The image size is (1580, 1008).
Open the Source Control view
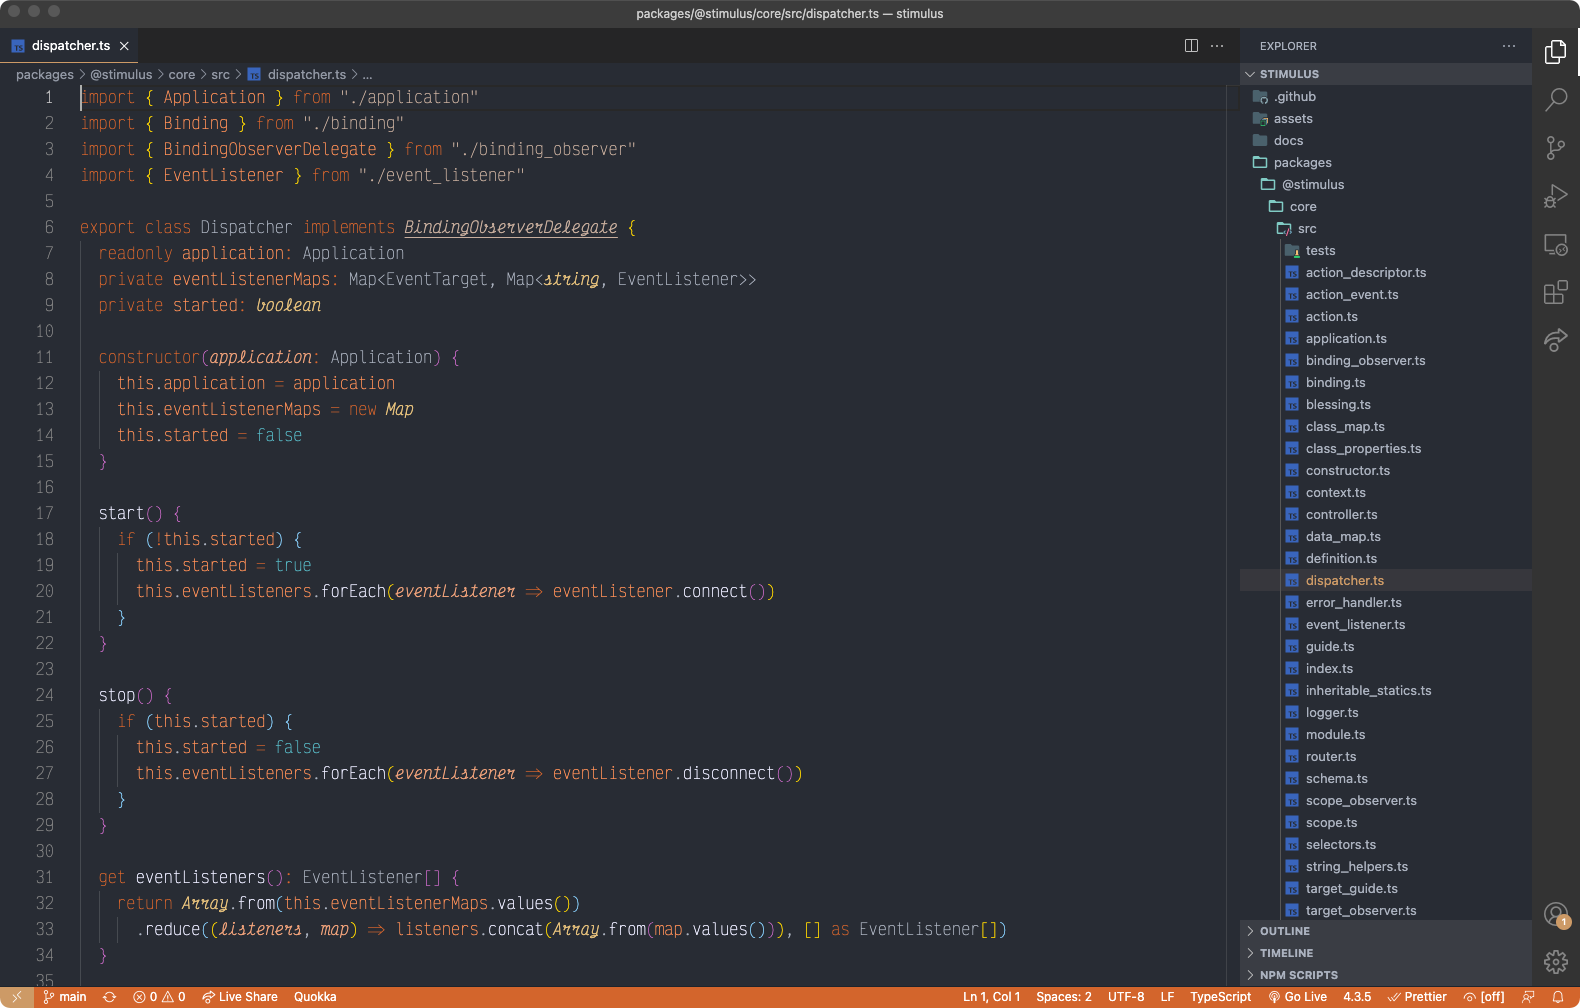(x=1556, y=148)
